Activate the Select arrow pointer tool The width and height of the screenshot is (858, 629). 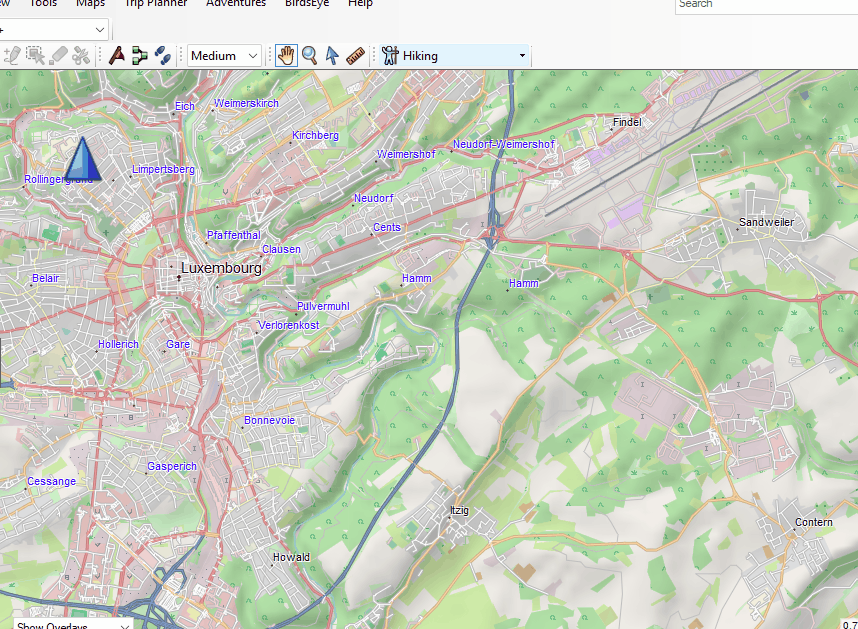332,56
